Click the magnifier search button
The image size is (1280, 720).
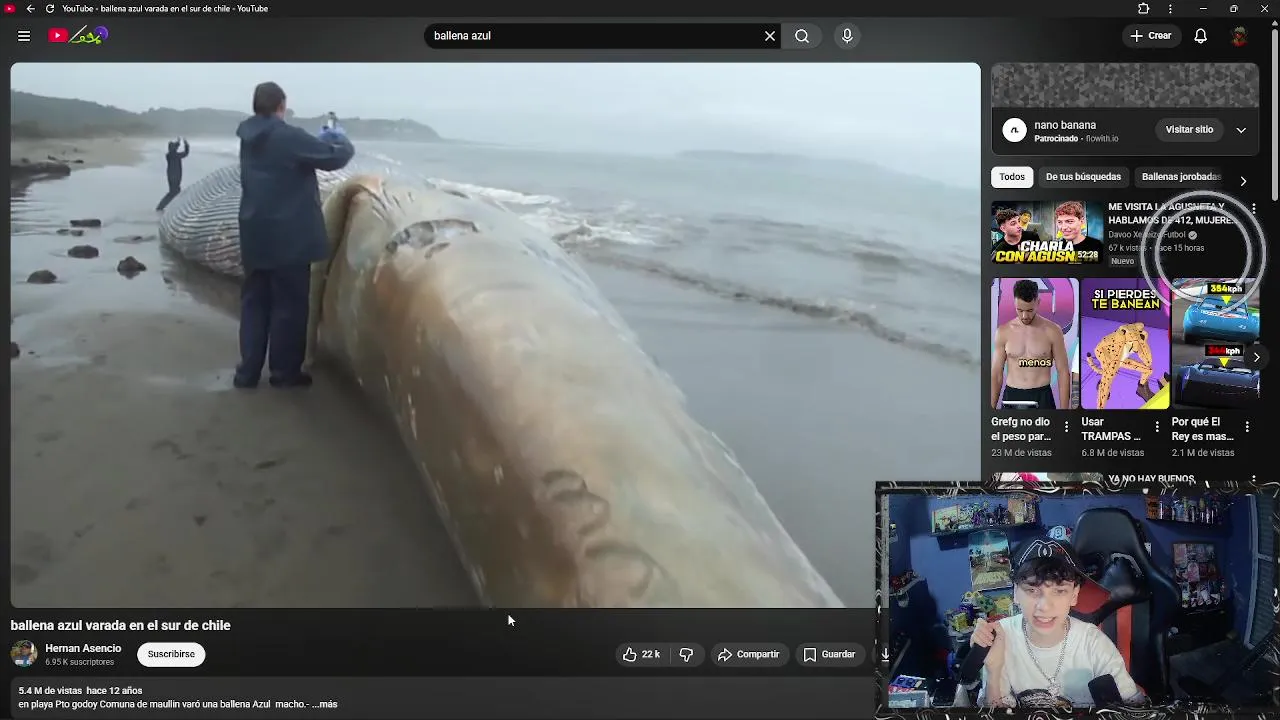pos(802,36)
